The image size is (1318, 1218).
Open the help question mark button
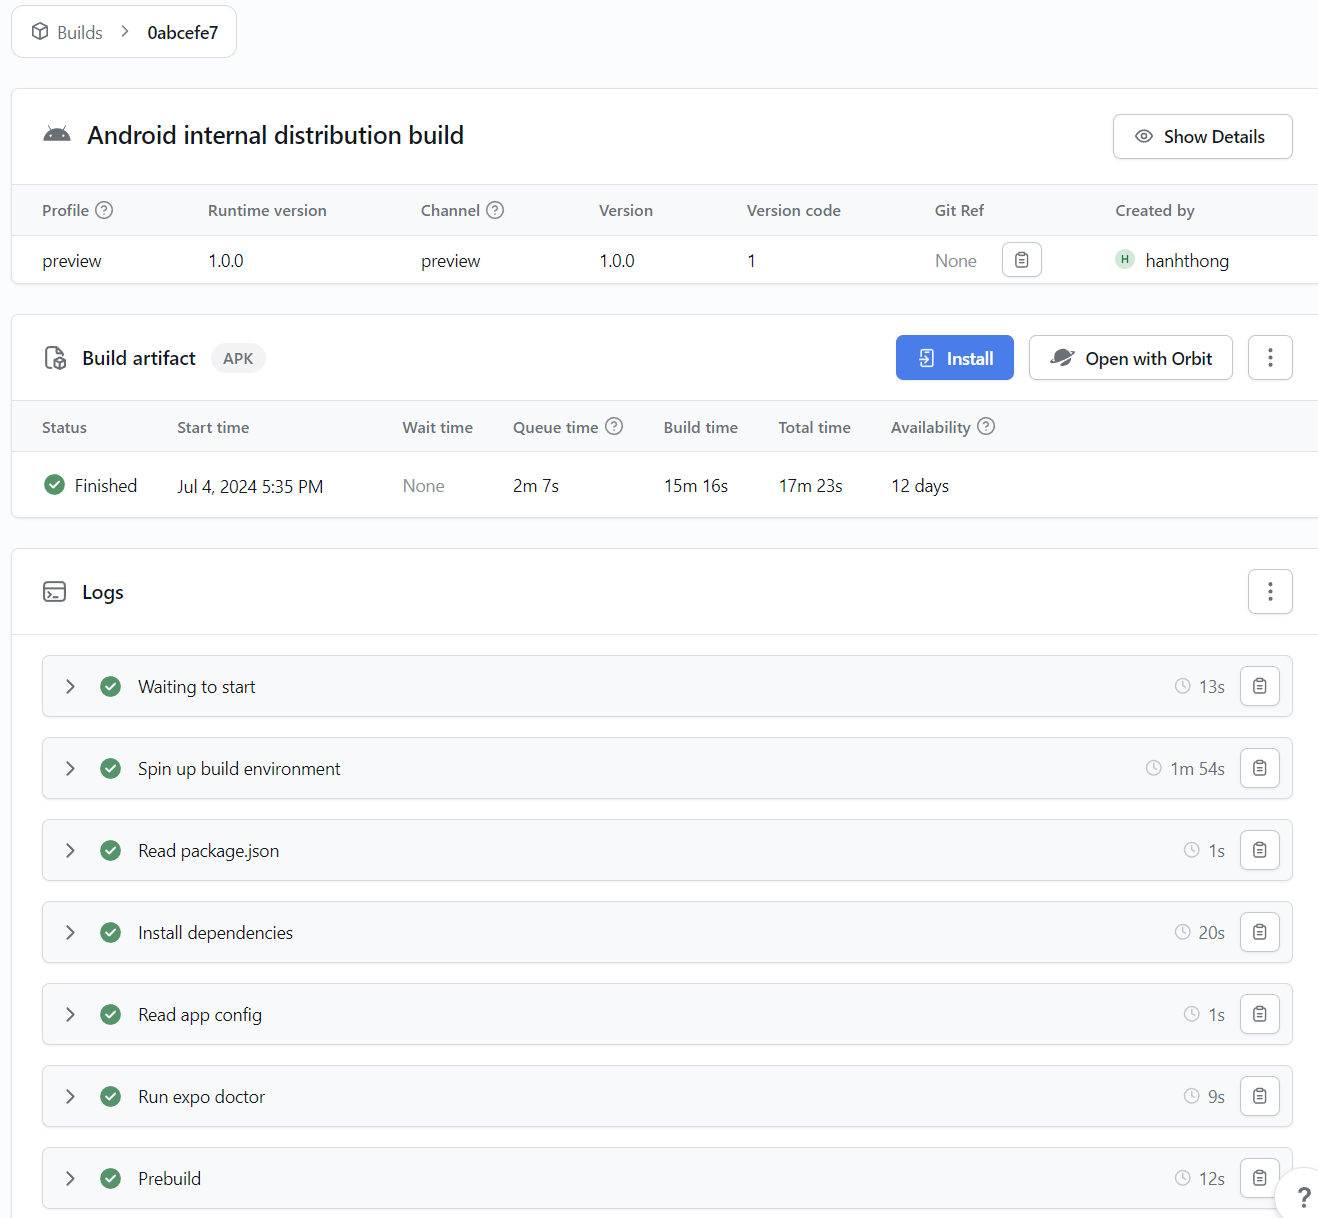tap(1302, 1196)
